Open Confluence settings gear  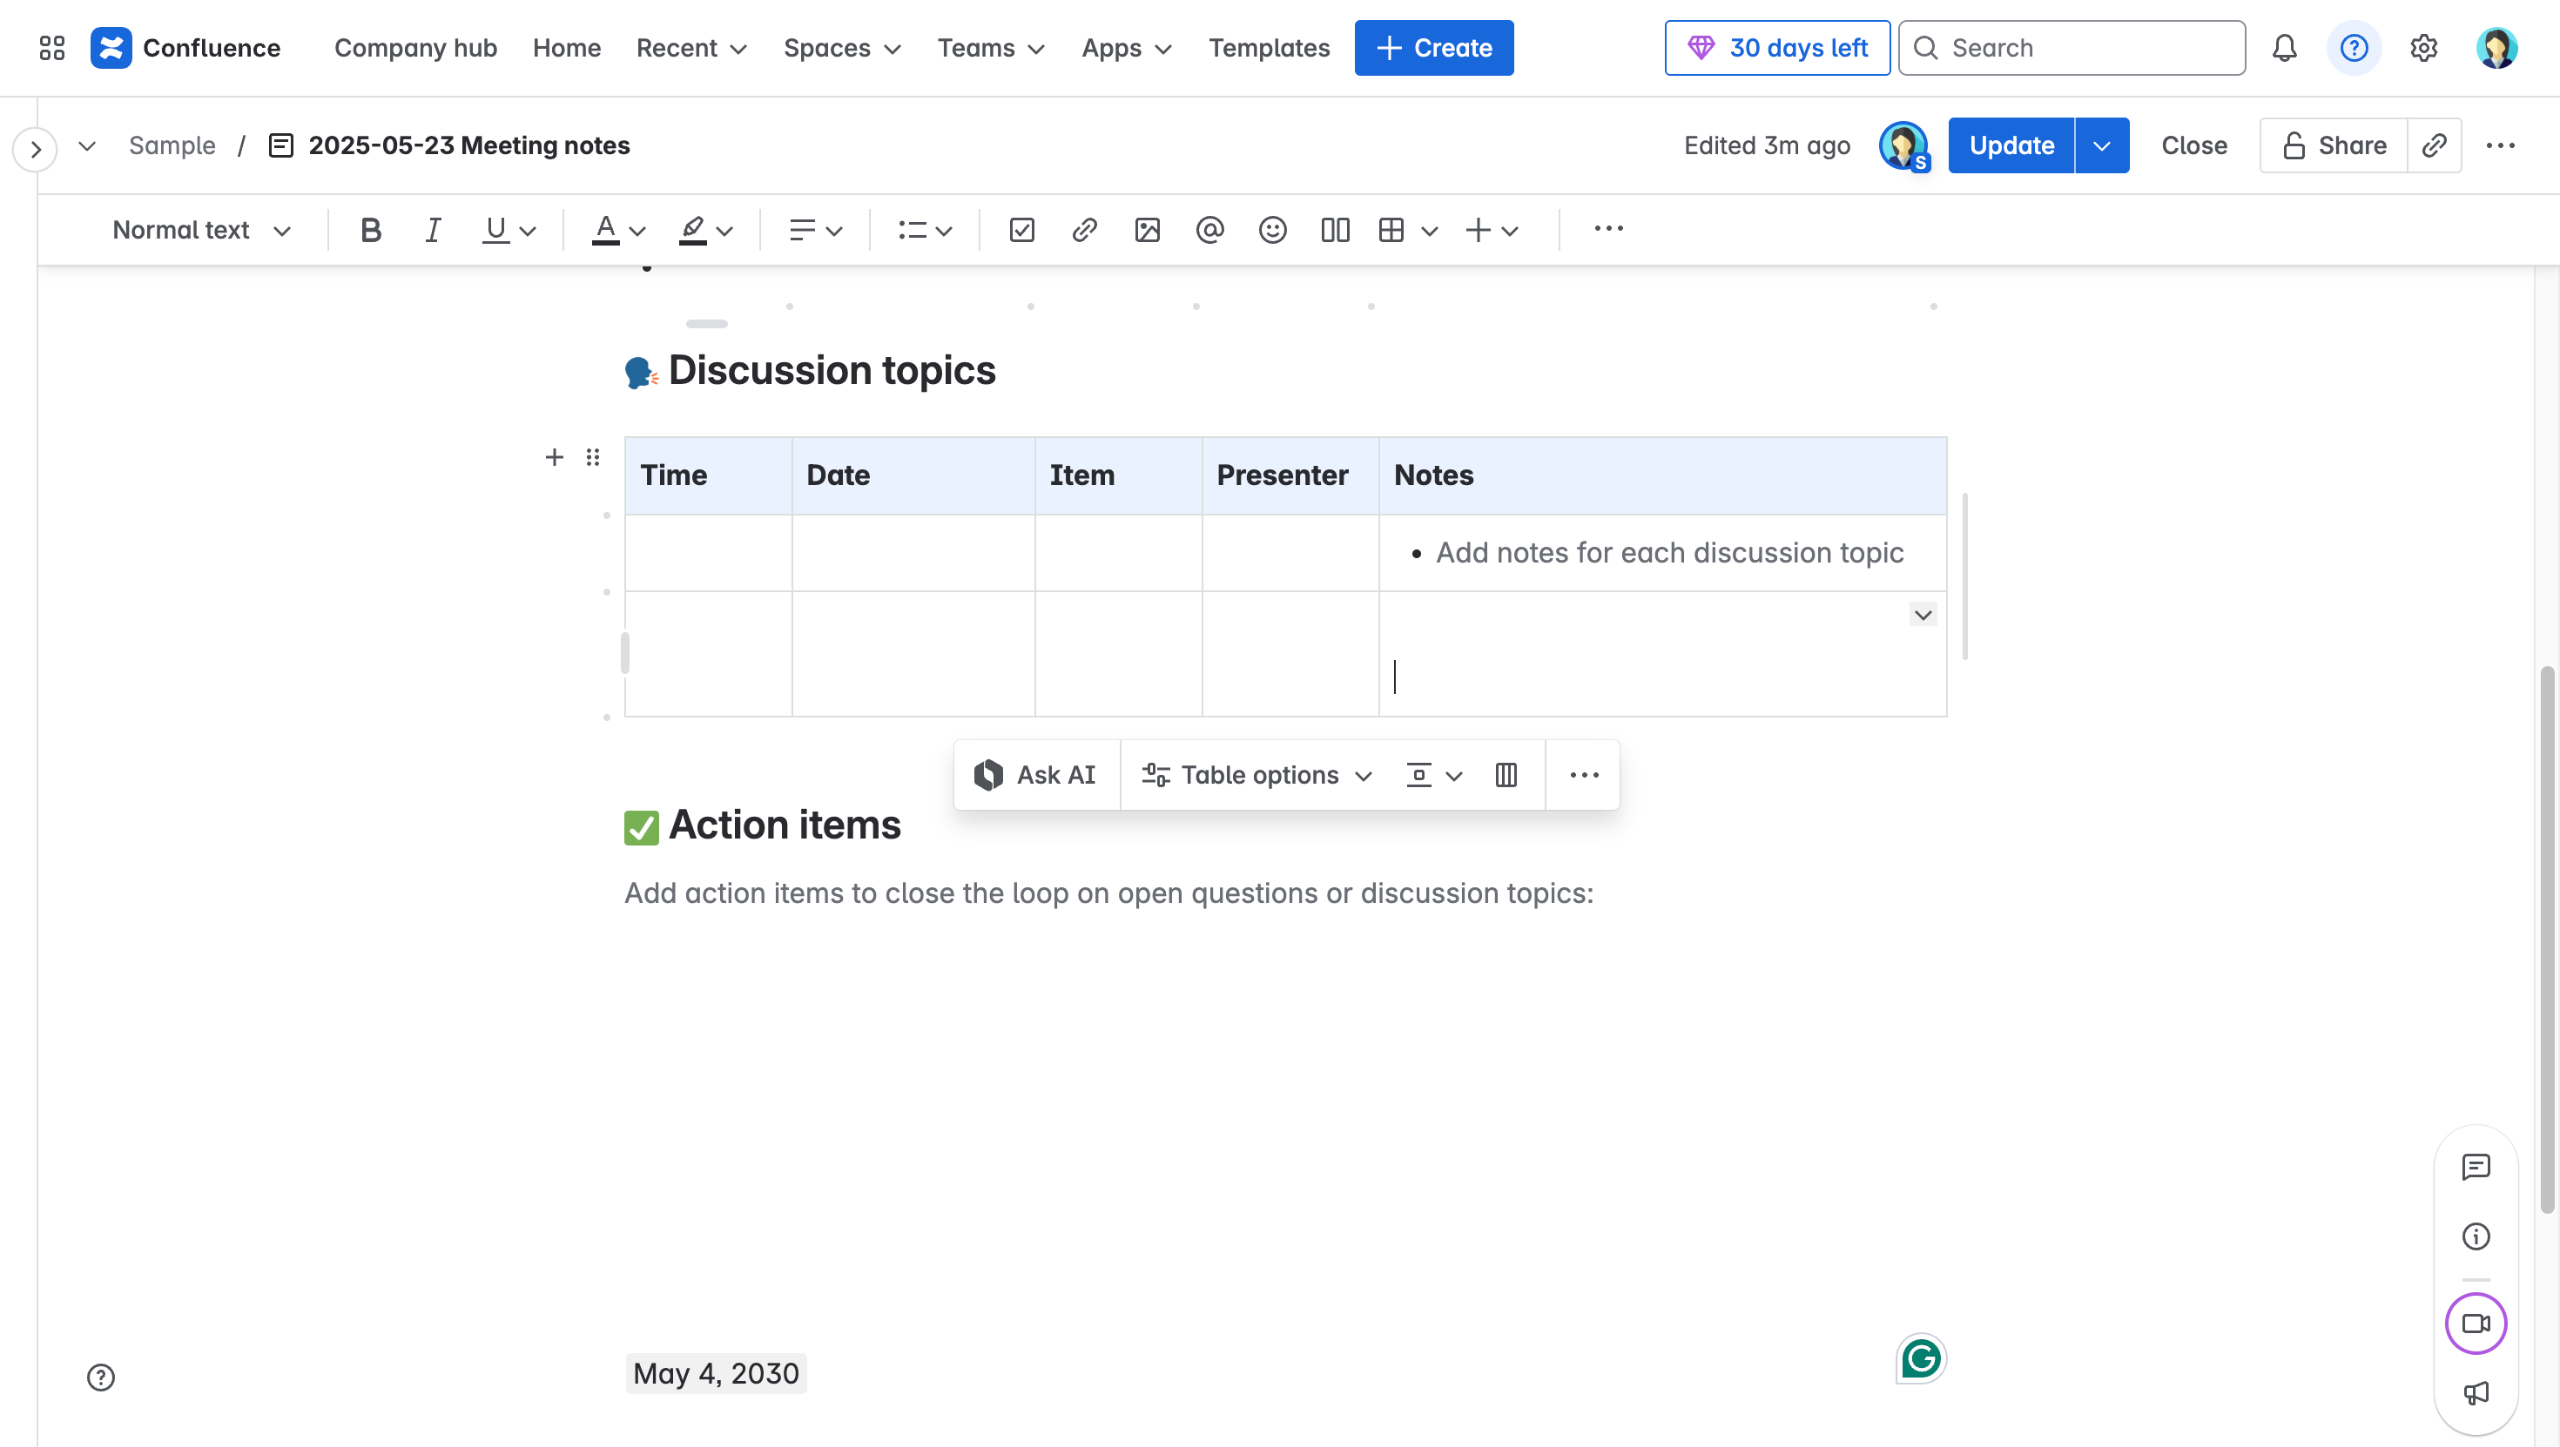click(x=2423, y=48)
